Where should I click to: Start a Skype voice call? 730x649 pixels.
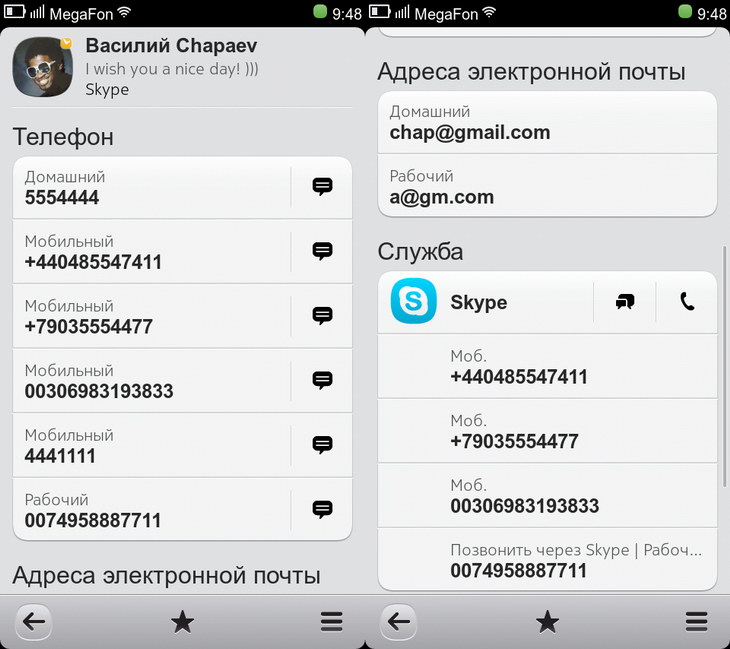click(x=687, y=302)
